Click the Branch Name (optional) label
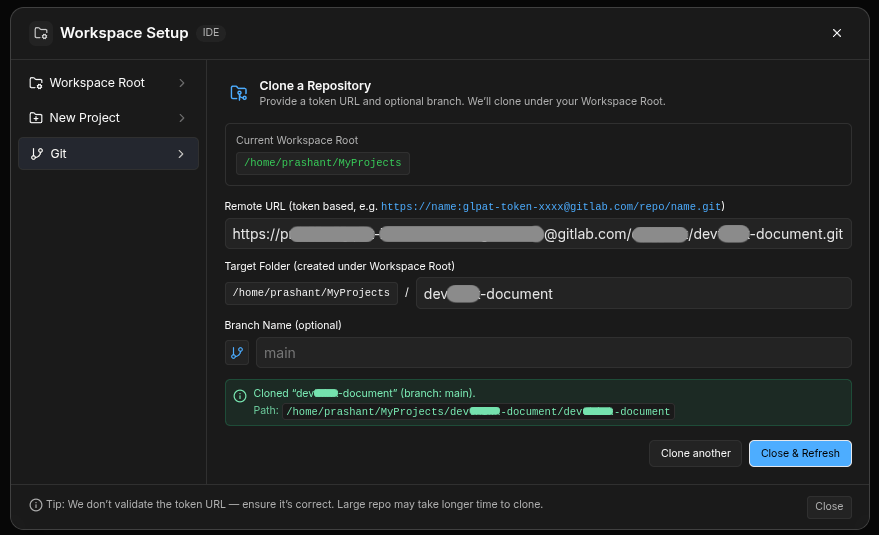This screenshot has width=879, height=535. pyautogui.click(x=283, y=325)
